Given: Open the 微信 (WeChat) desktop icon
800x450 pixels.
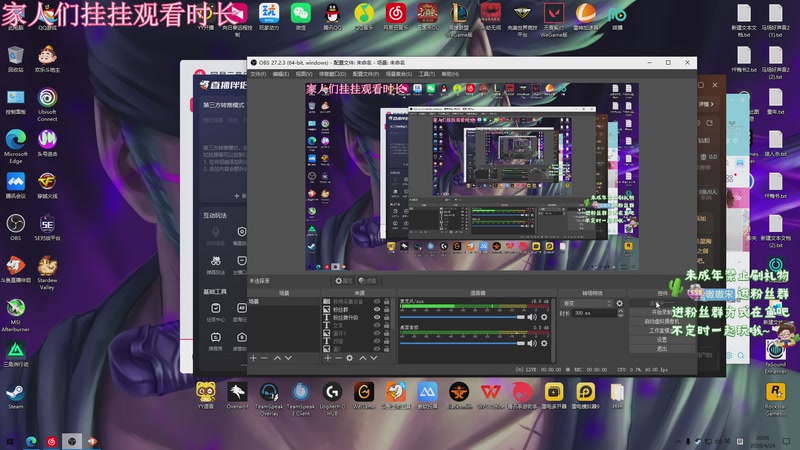Looking at the screenshot, I should click(x=301, y=16).
